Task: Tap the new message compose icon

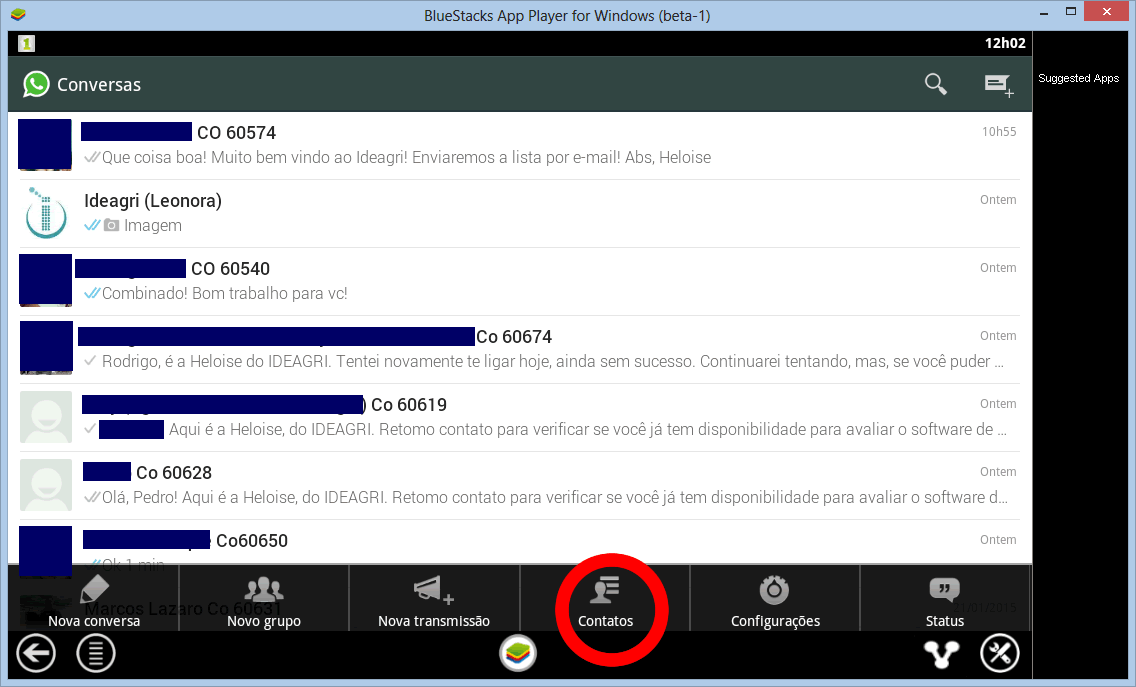Action: point(999,85)
